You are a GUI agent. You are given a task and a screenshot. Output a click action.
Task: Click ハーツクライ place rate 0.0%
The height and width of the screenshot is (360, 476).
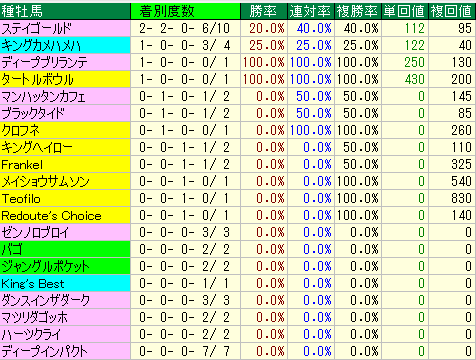tap(364, 334)
